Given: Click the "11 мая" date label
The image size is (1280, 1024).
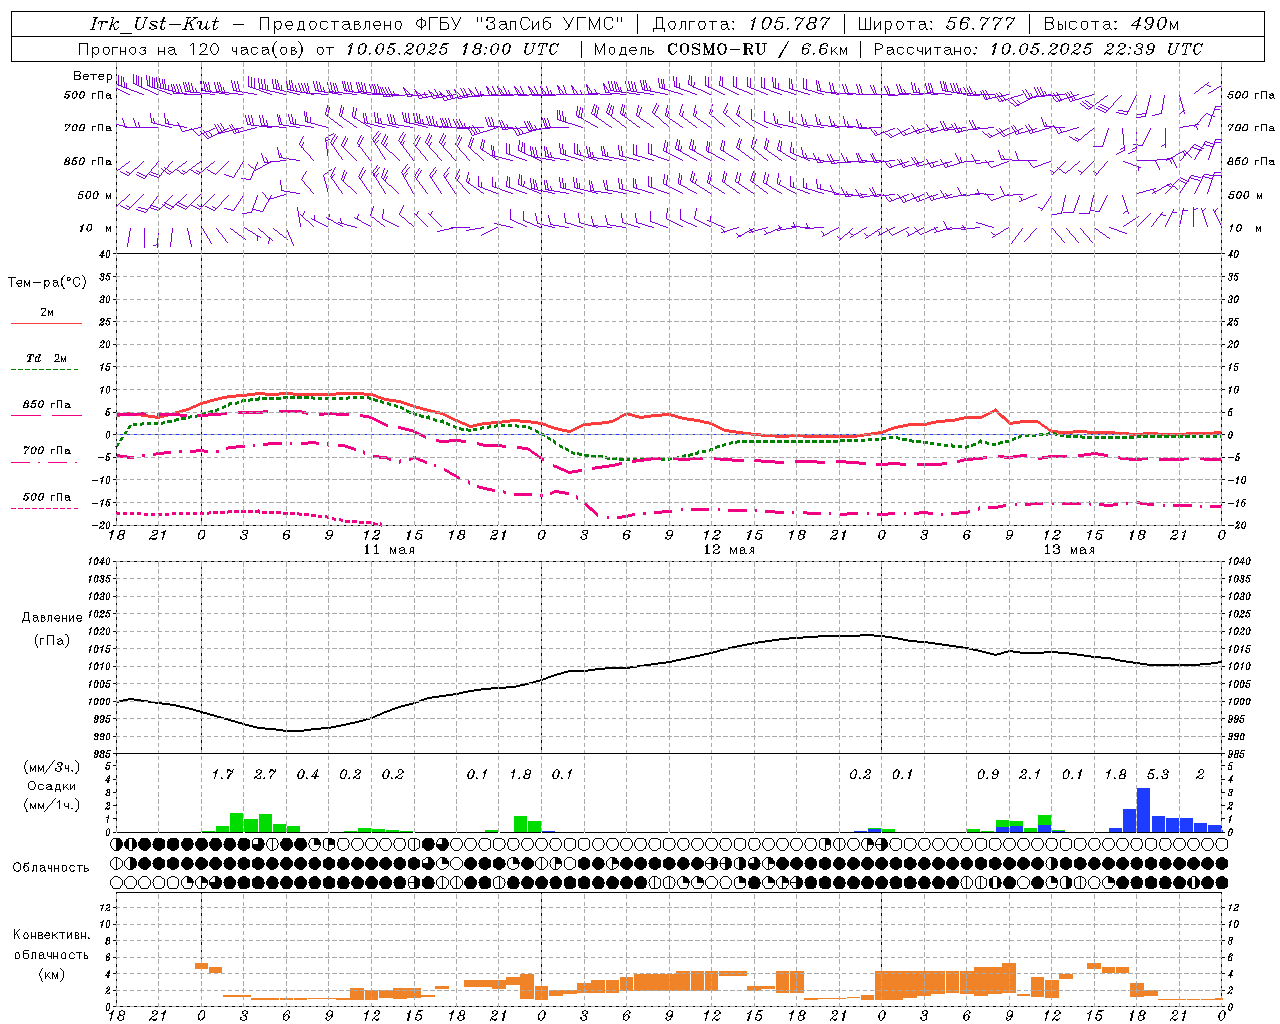Looking at the screenshot, I should coord(388,550).
